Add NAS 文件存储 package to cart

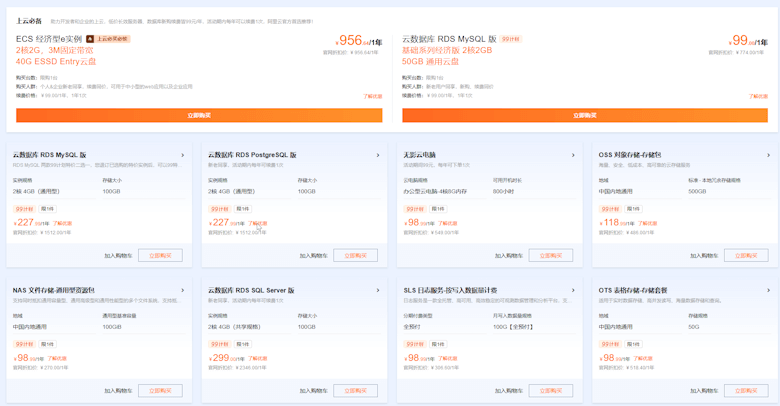tap(118, 390)
